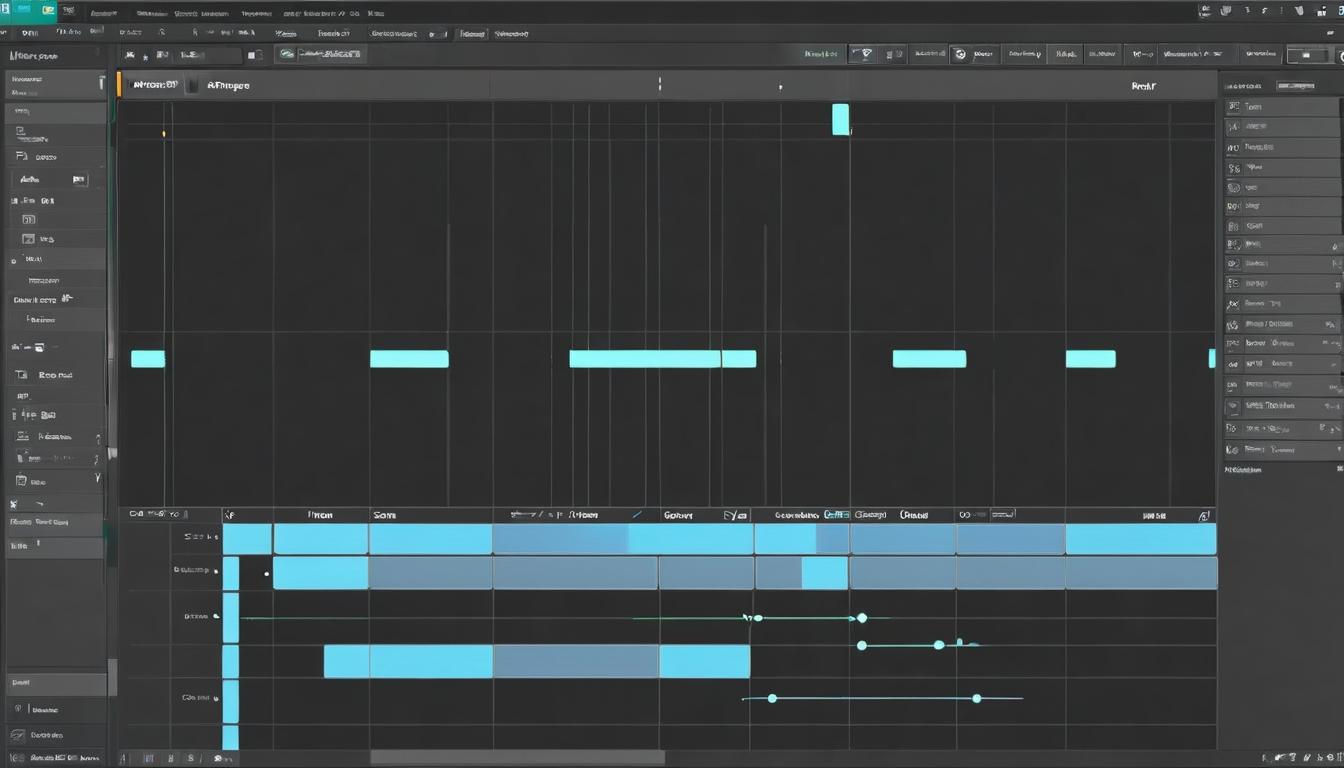The height and width of the screenshot is (768, 1344).
Task: Select the longest cyan note in the piano roll
Action: 645,359
